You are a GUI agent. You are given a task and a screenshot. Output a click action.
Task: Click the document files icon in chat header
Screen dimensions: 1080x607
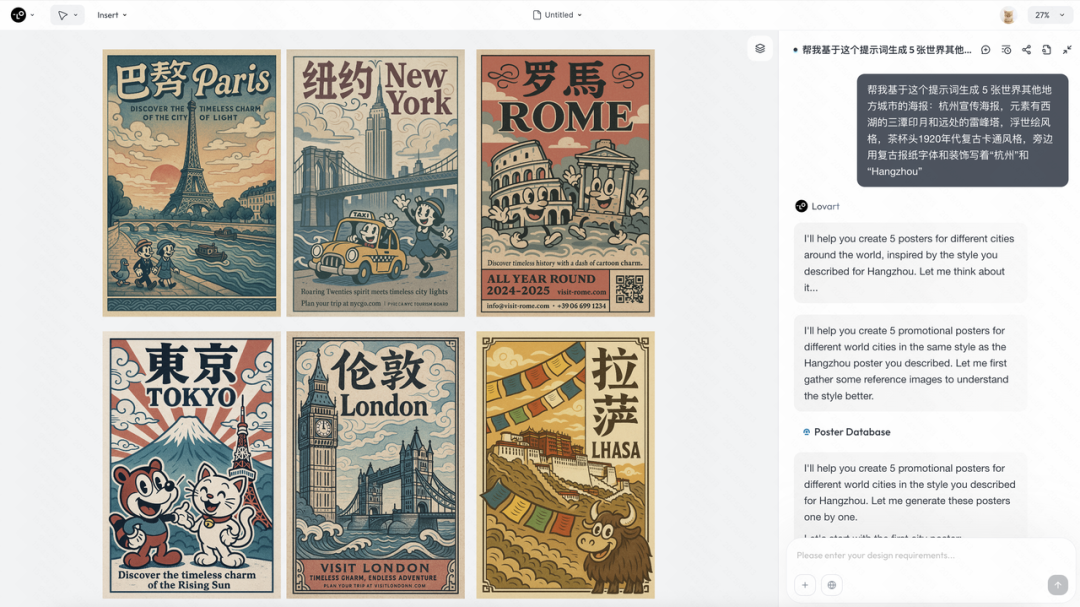[x=1046, y=50]
